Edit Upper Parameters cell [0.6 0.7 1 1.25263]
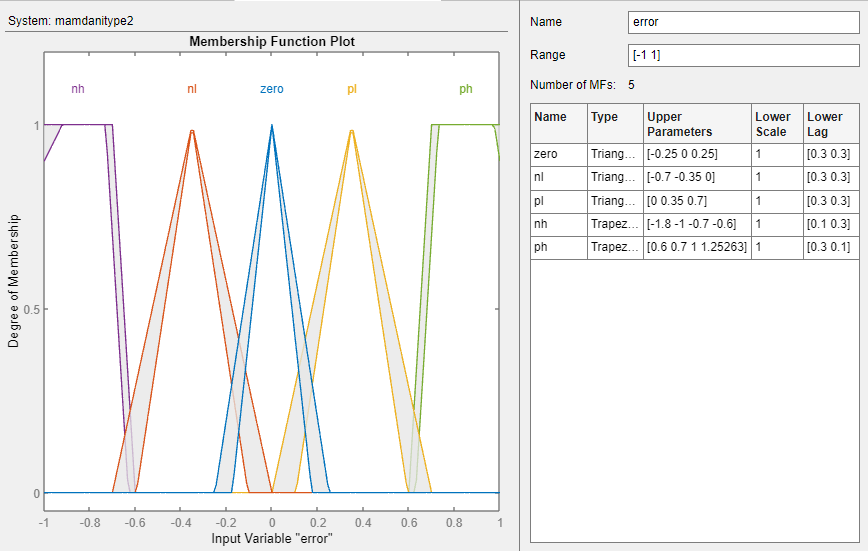Viewport: 868px width, 551px height. pyautogui.click(x=696, y=246)
